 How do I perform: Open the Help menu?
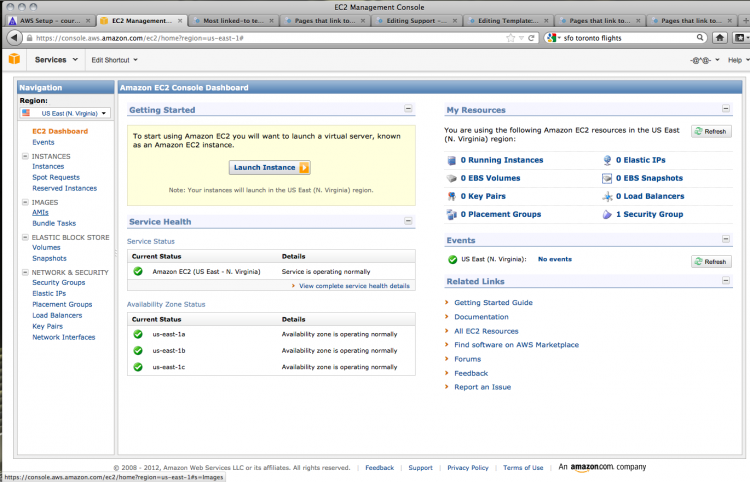pos(738,60)
